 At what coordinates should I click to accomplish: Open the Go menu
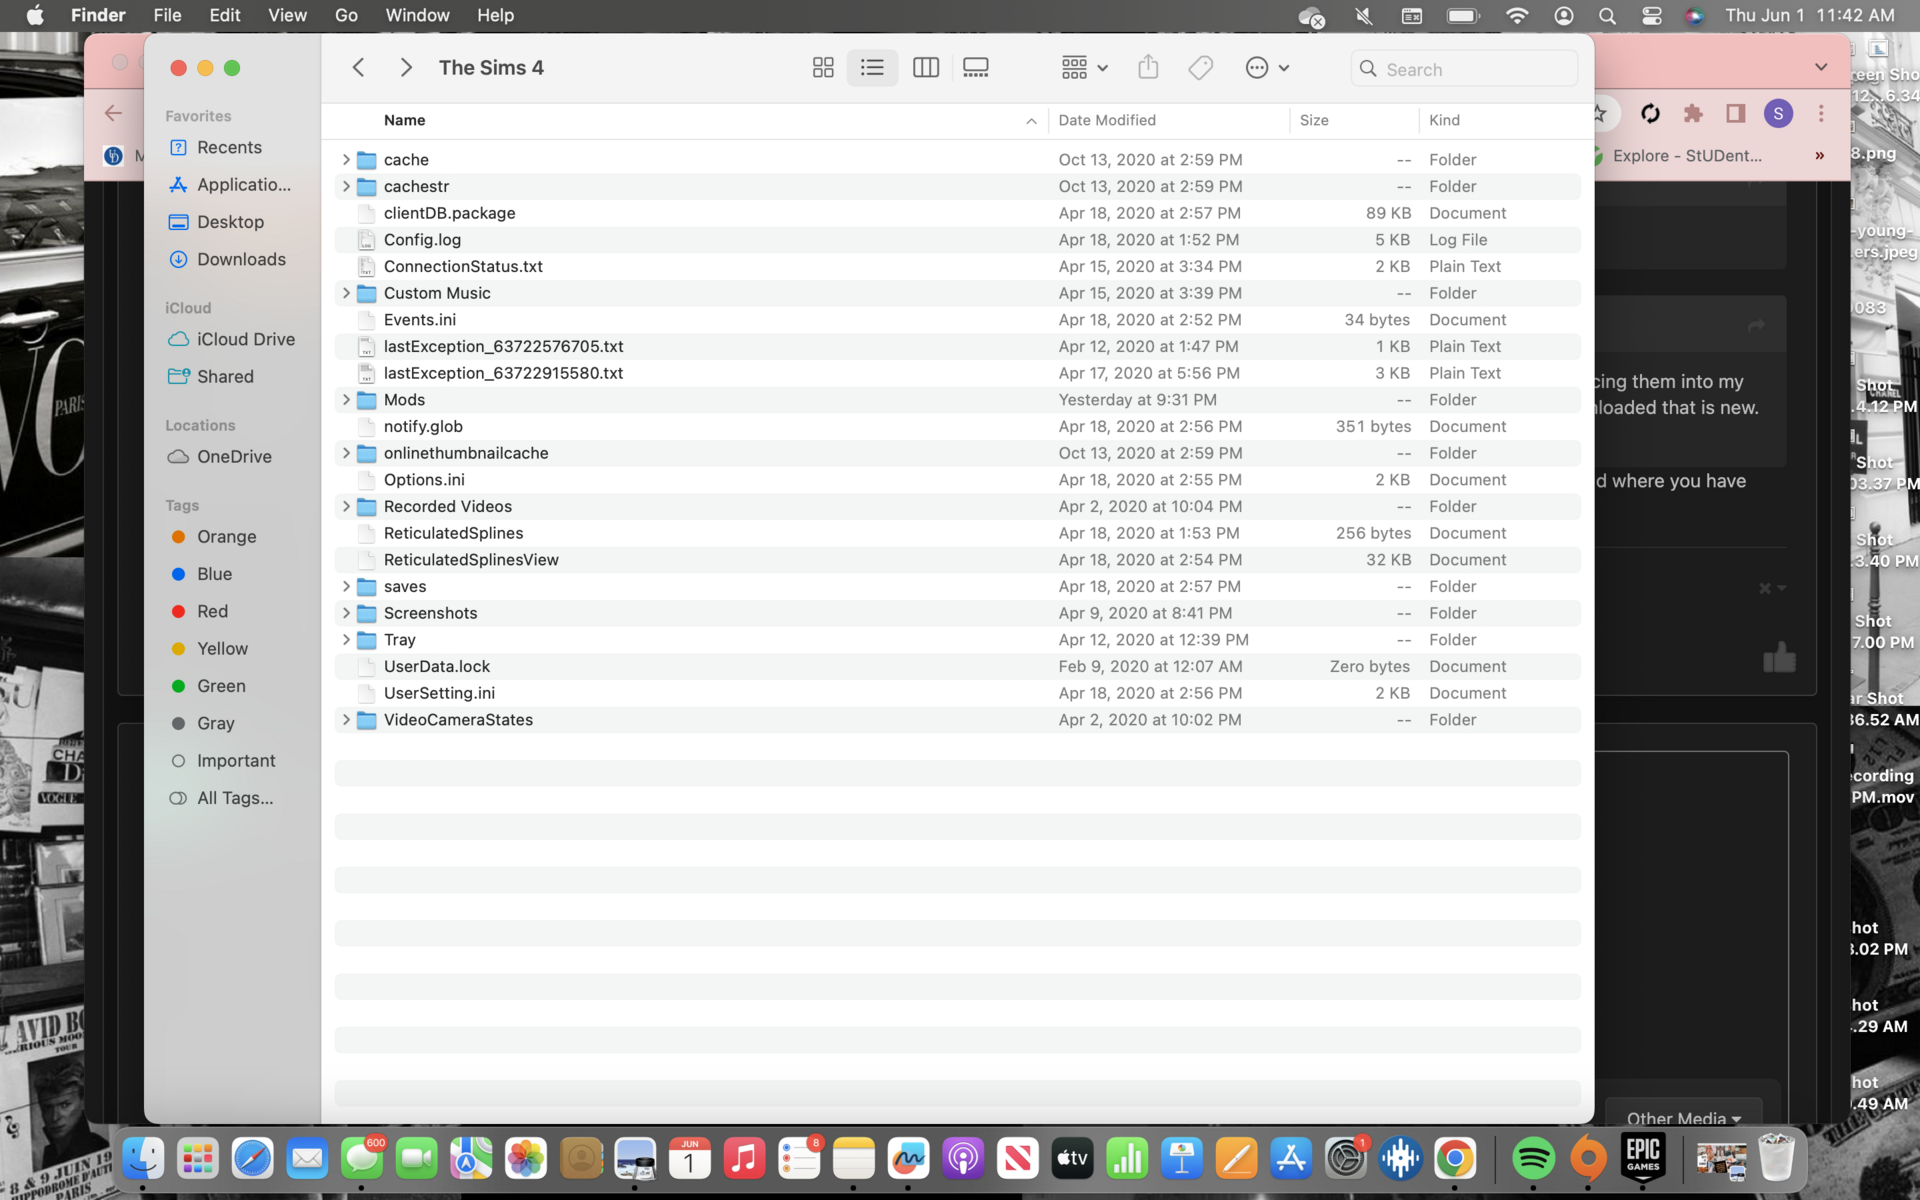(x=346, y=15)
